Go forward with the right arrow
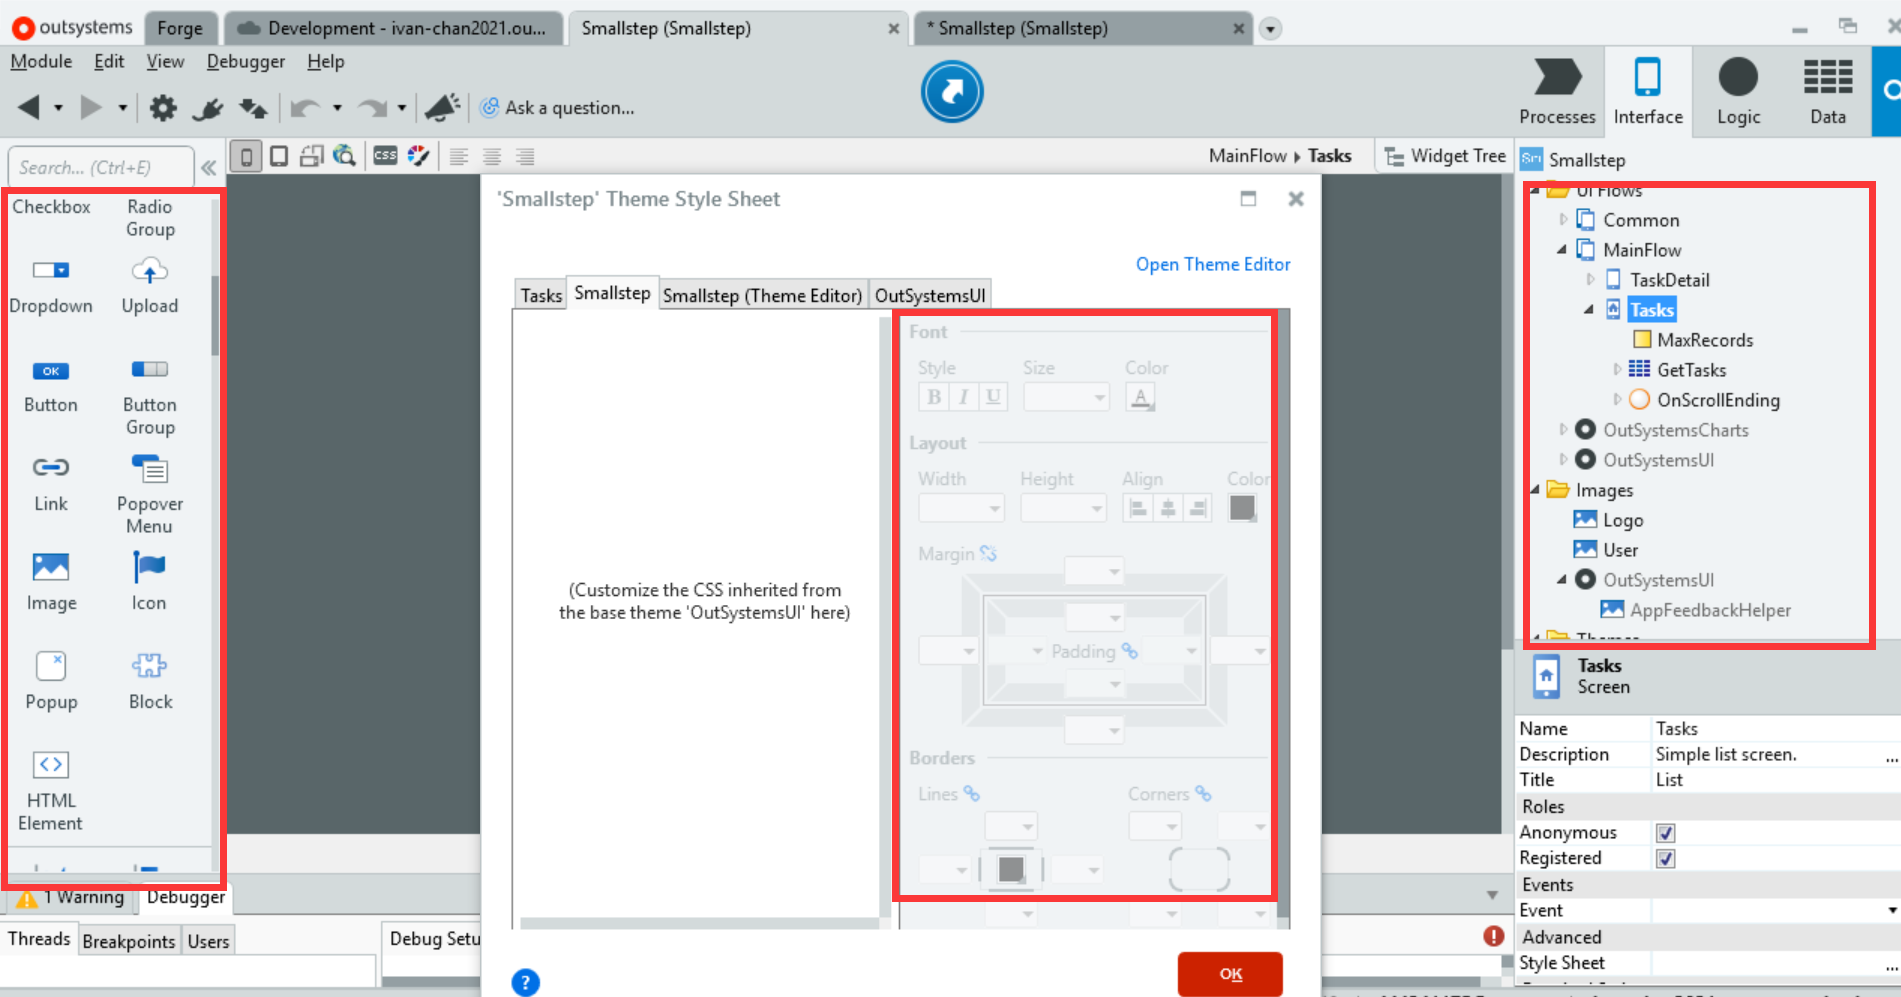1901x997 pixels. (91, 107)
